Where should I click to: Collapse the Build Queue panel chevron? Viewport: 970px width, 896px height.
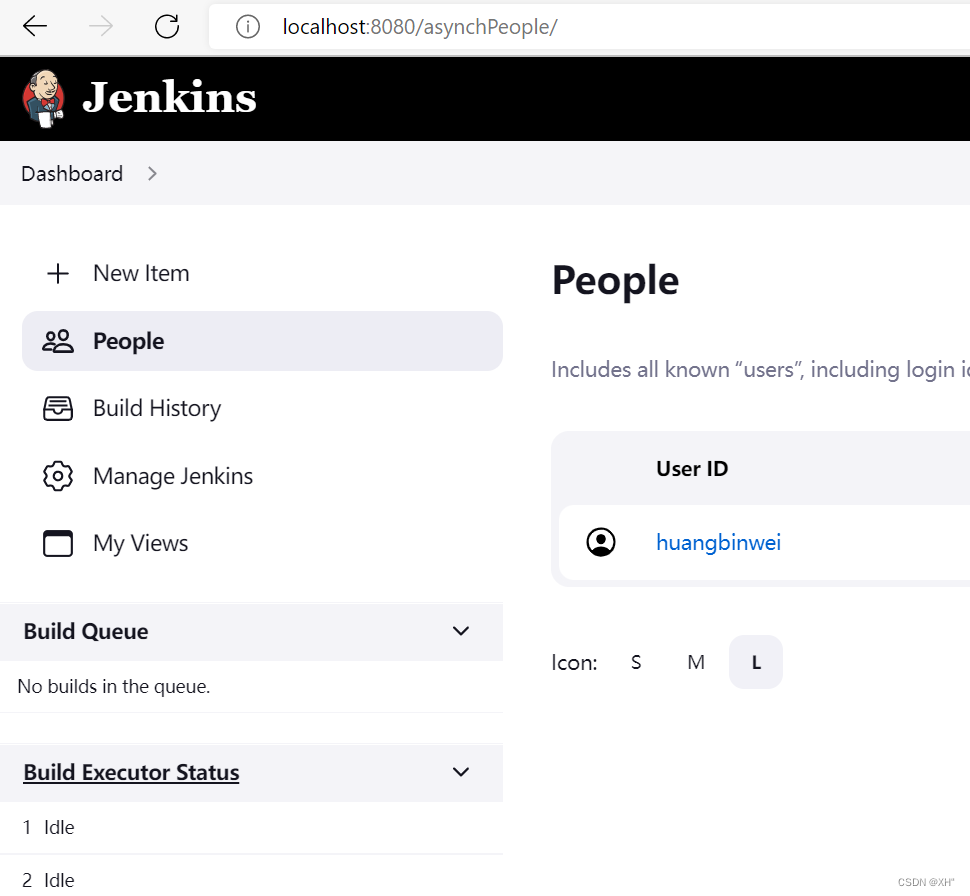click(461, 631)
